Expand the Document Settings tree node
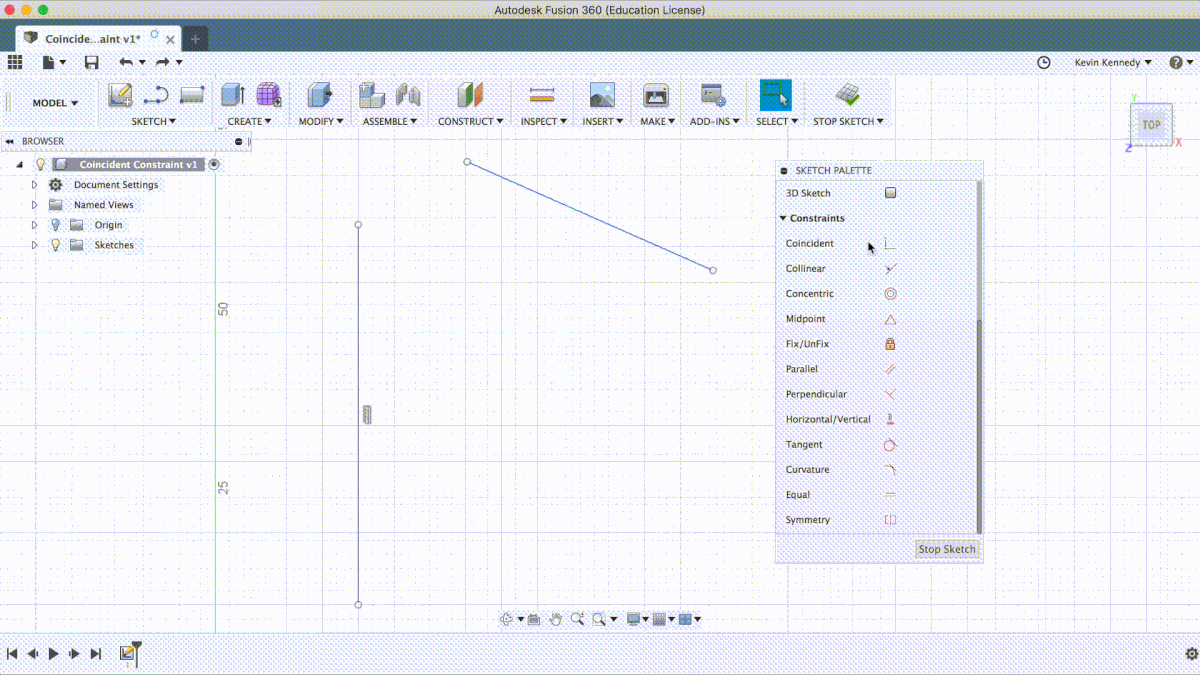The image size is (1200, 675). (34, 185)
